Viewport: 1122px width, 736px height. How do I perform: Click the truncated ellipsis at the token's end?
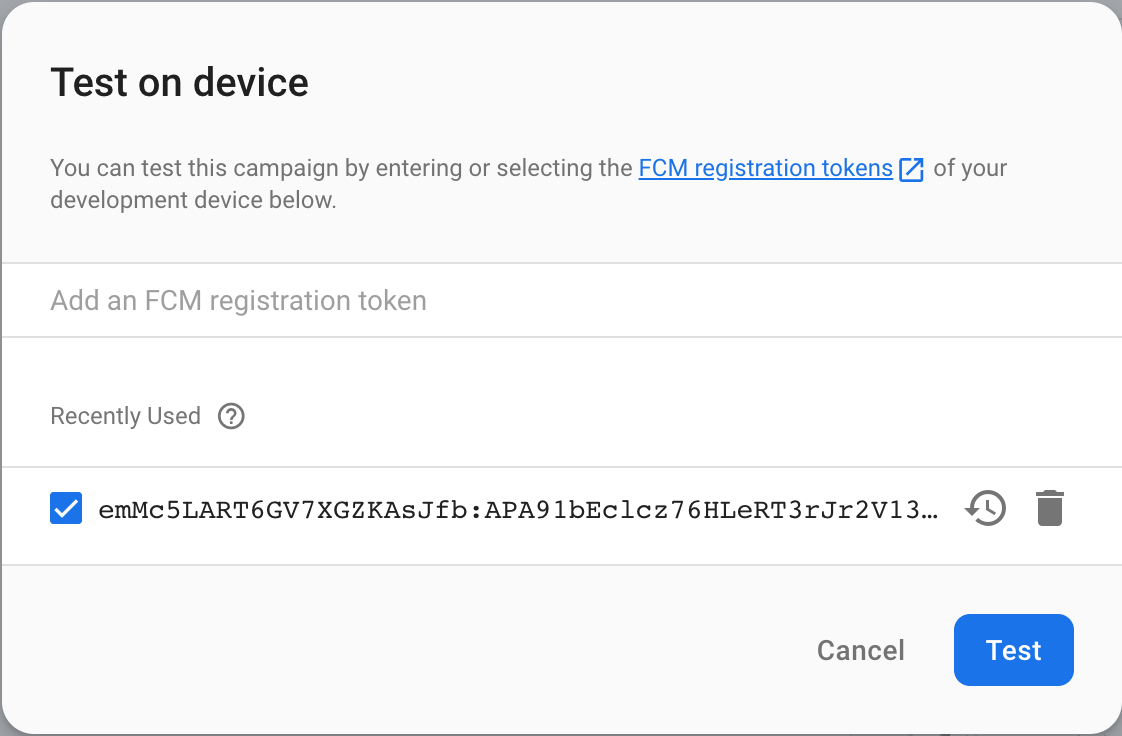click(930, 512)
